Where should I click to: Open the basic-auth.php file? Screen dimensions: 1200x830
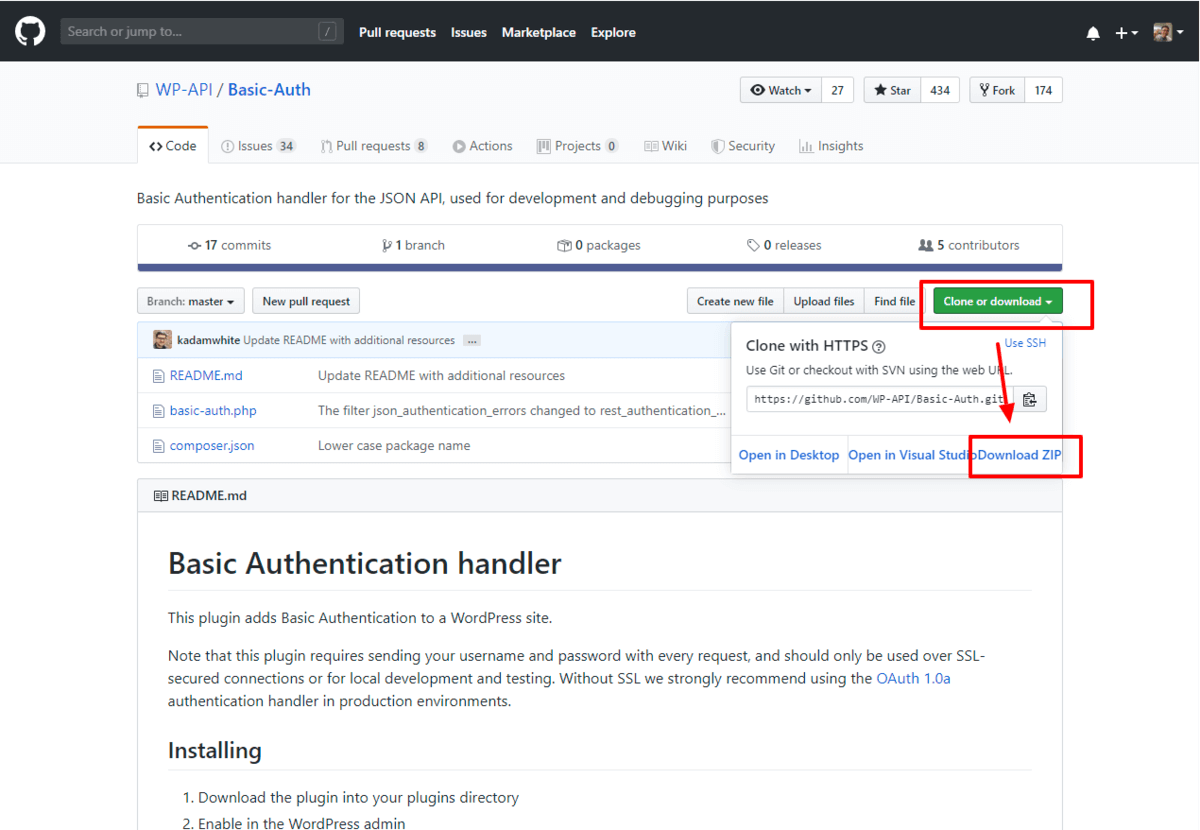213,411
